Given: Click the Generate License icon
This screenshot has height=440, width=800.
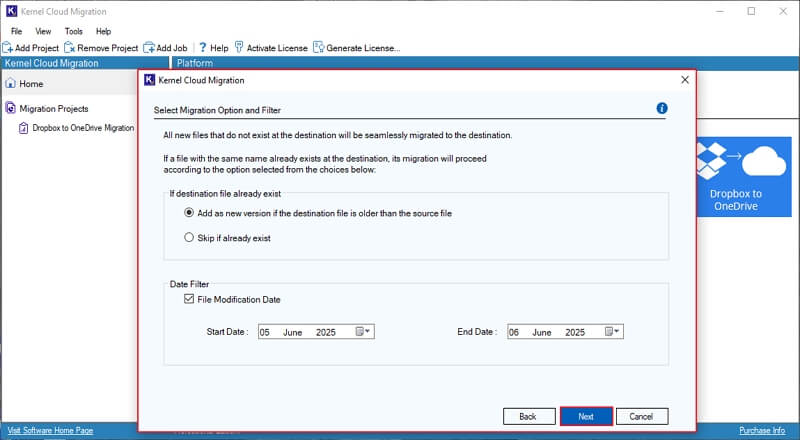Looking at the screenshot, I should click(318, 47).
